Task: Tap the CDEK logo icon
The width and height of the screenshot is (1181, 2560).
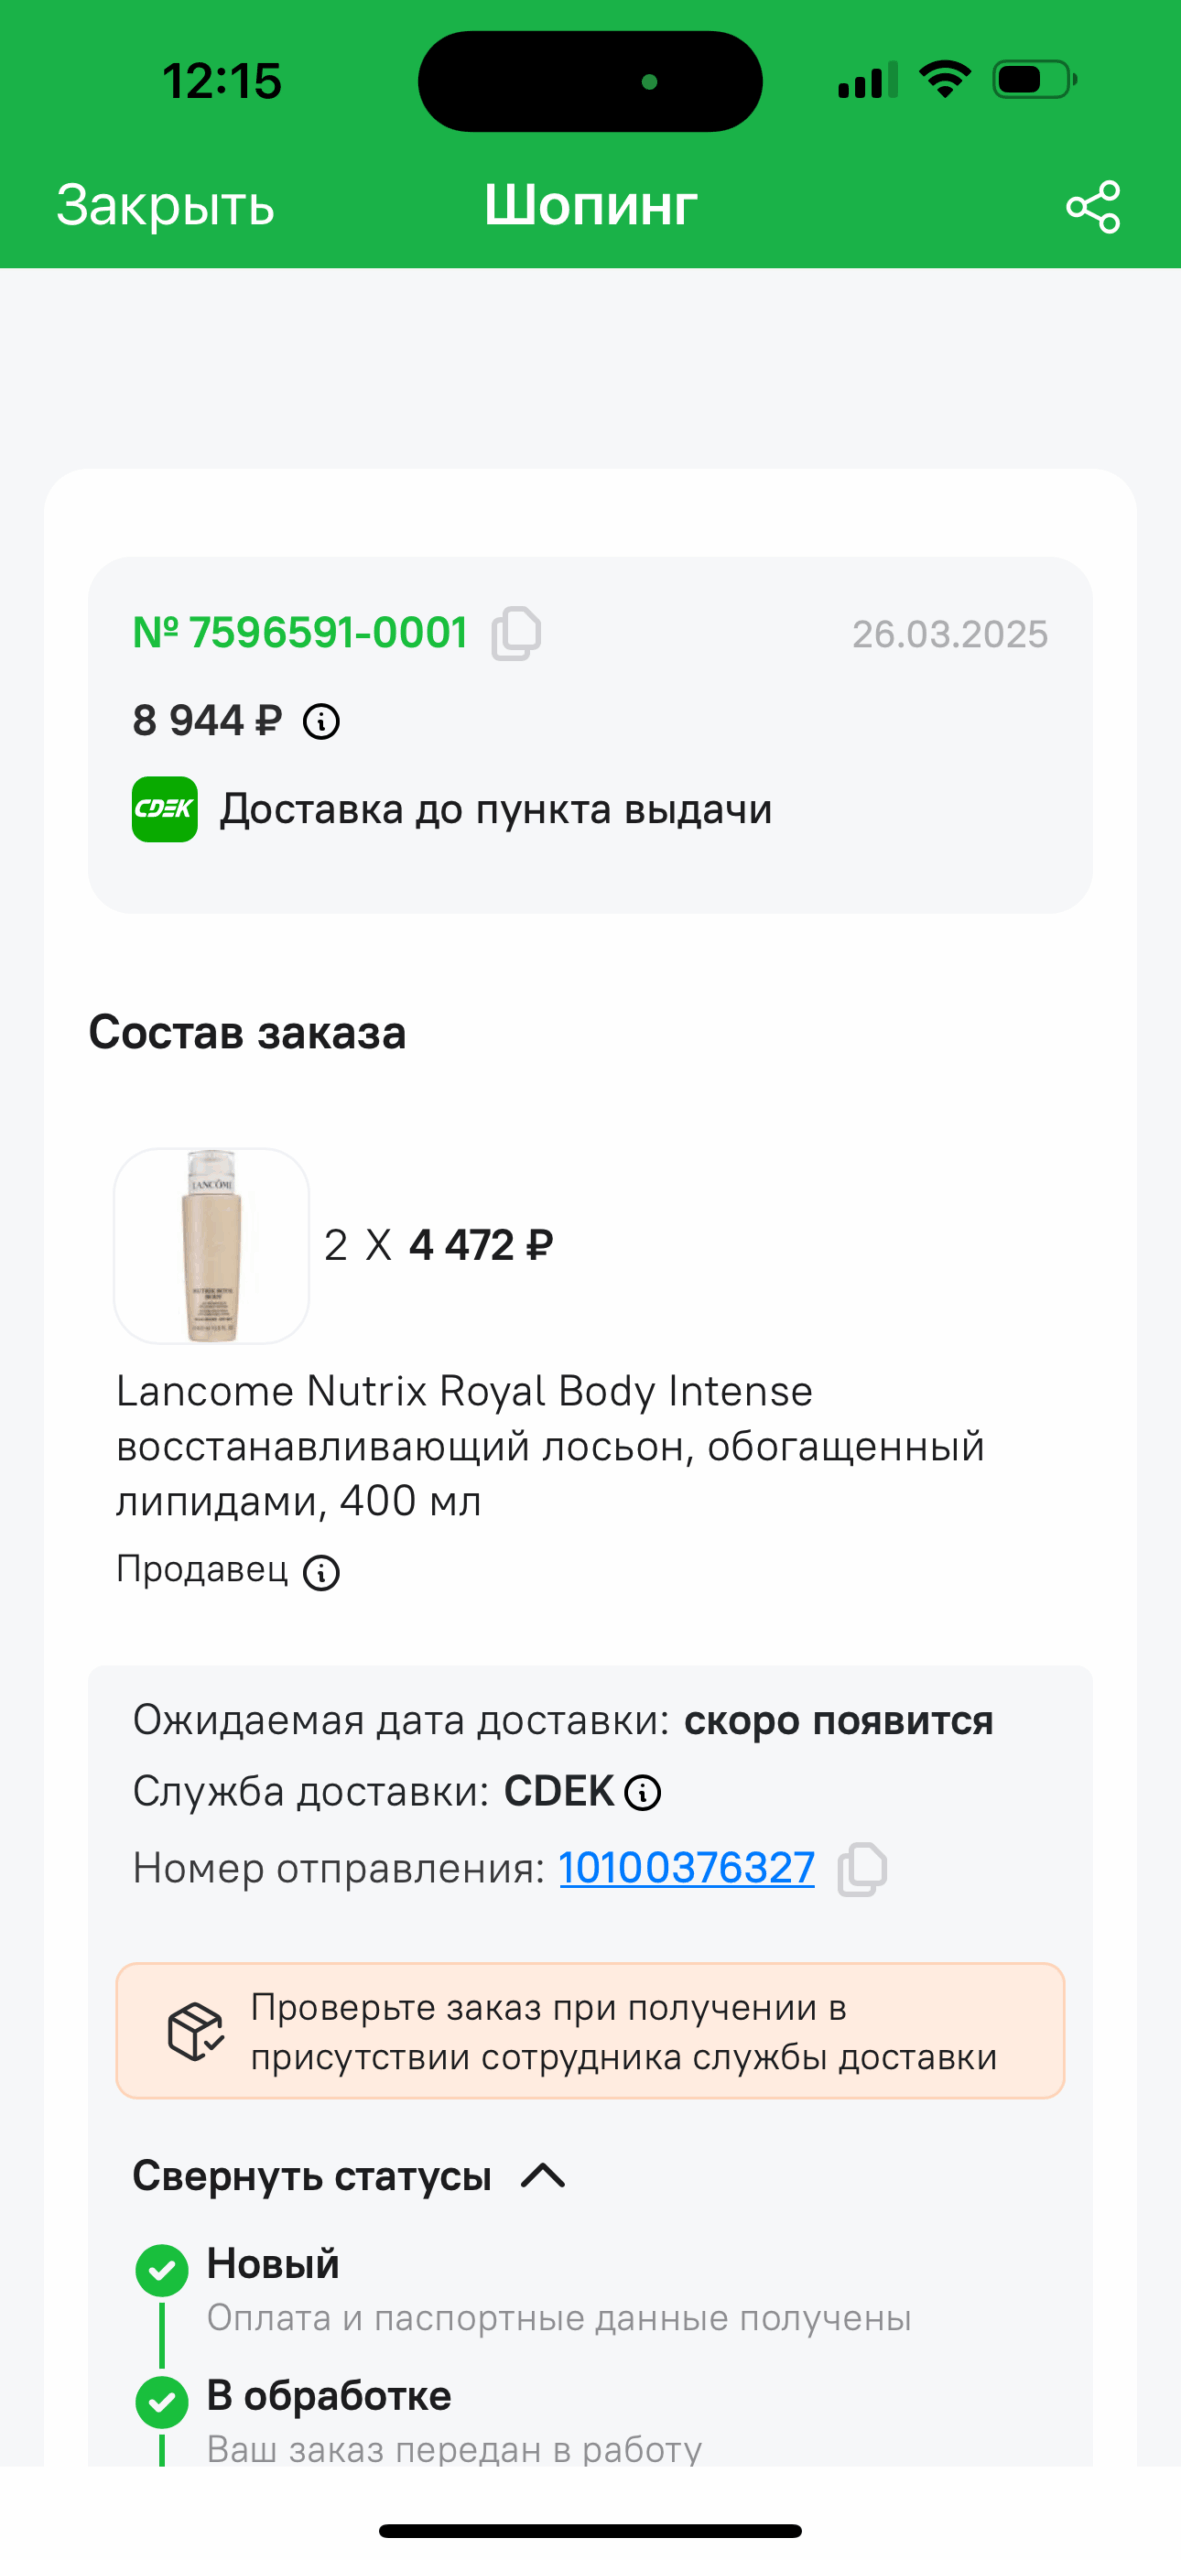Action: tap(165, 809)
